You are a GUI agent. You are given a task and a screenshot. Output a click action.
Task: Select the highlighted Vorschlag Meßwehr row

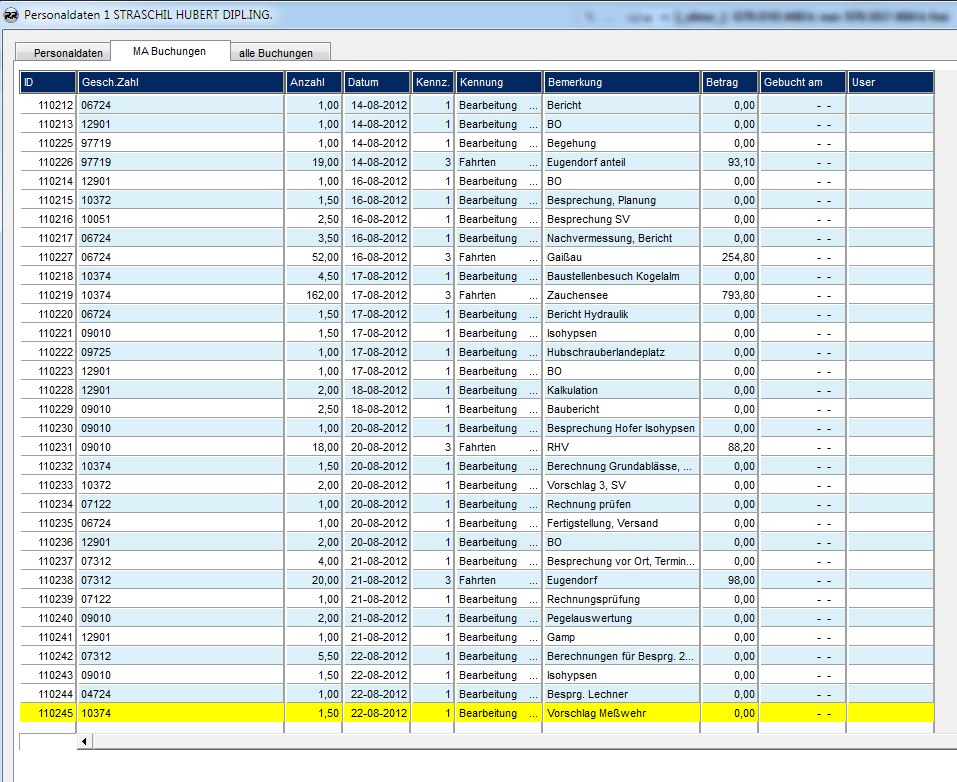620,712
